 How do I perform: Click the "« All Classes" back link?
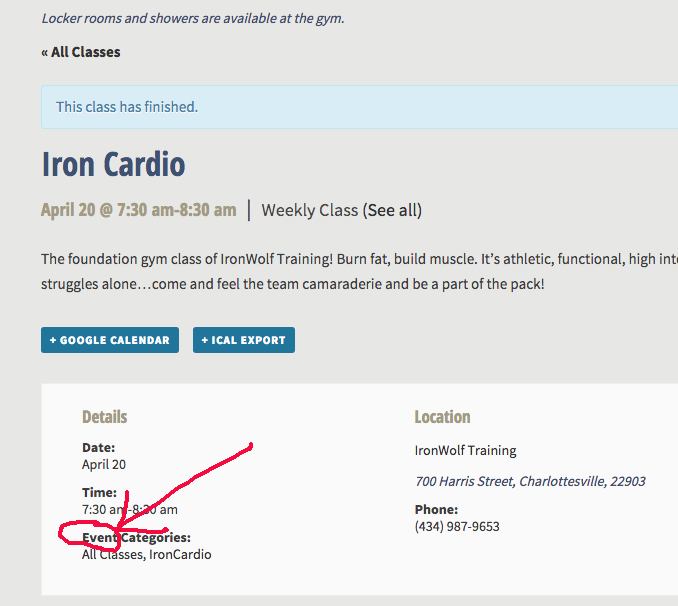tap(81, 52)
